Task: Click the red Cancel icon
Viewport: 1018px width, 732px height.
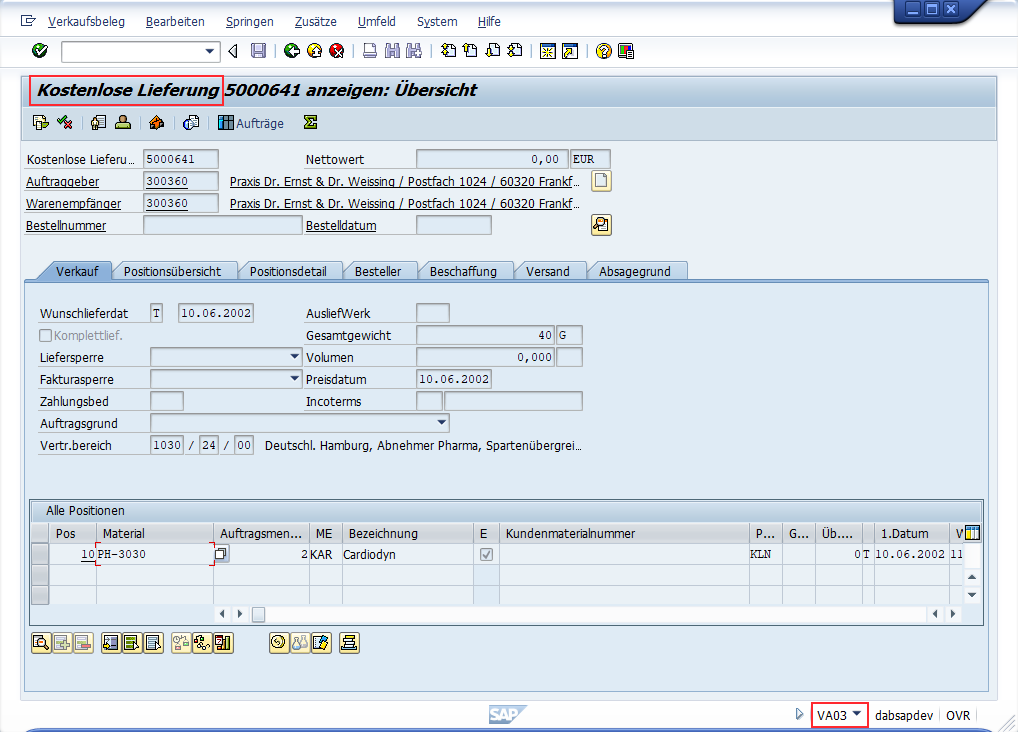Action: coord(336,51)
